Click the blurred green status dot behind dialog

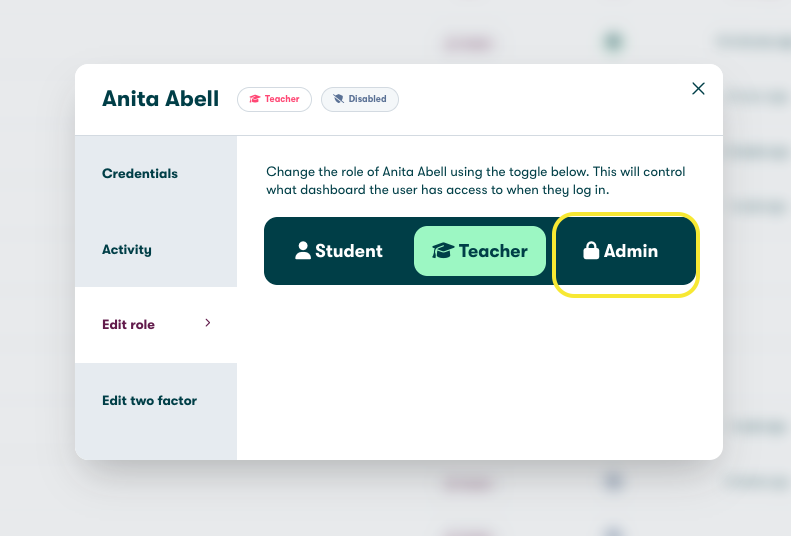[x=613, y=42]
